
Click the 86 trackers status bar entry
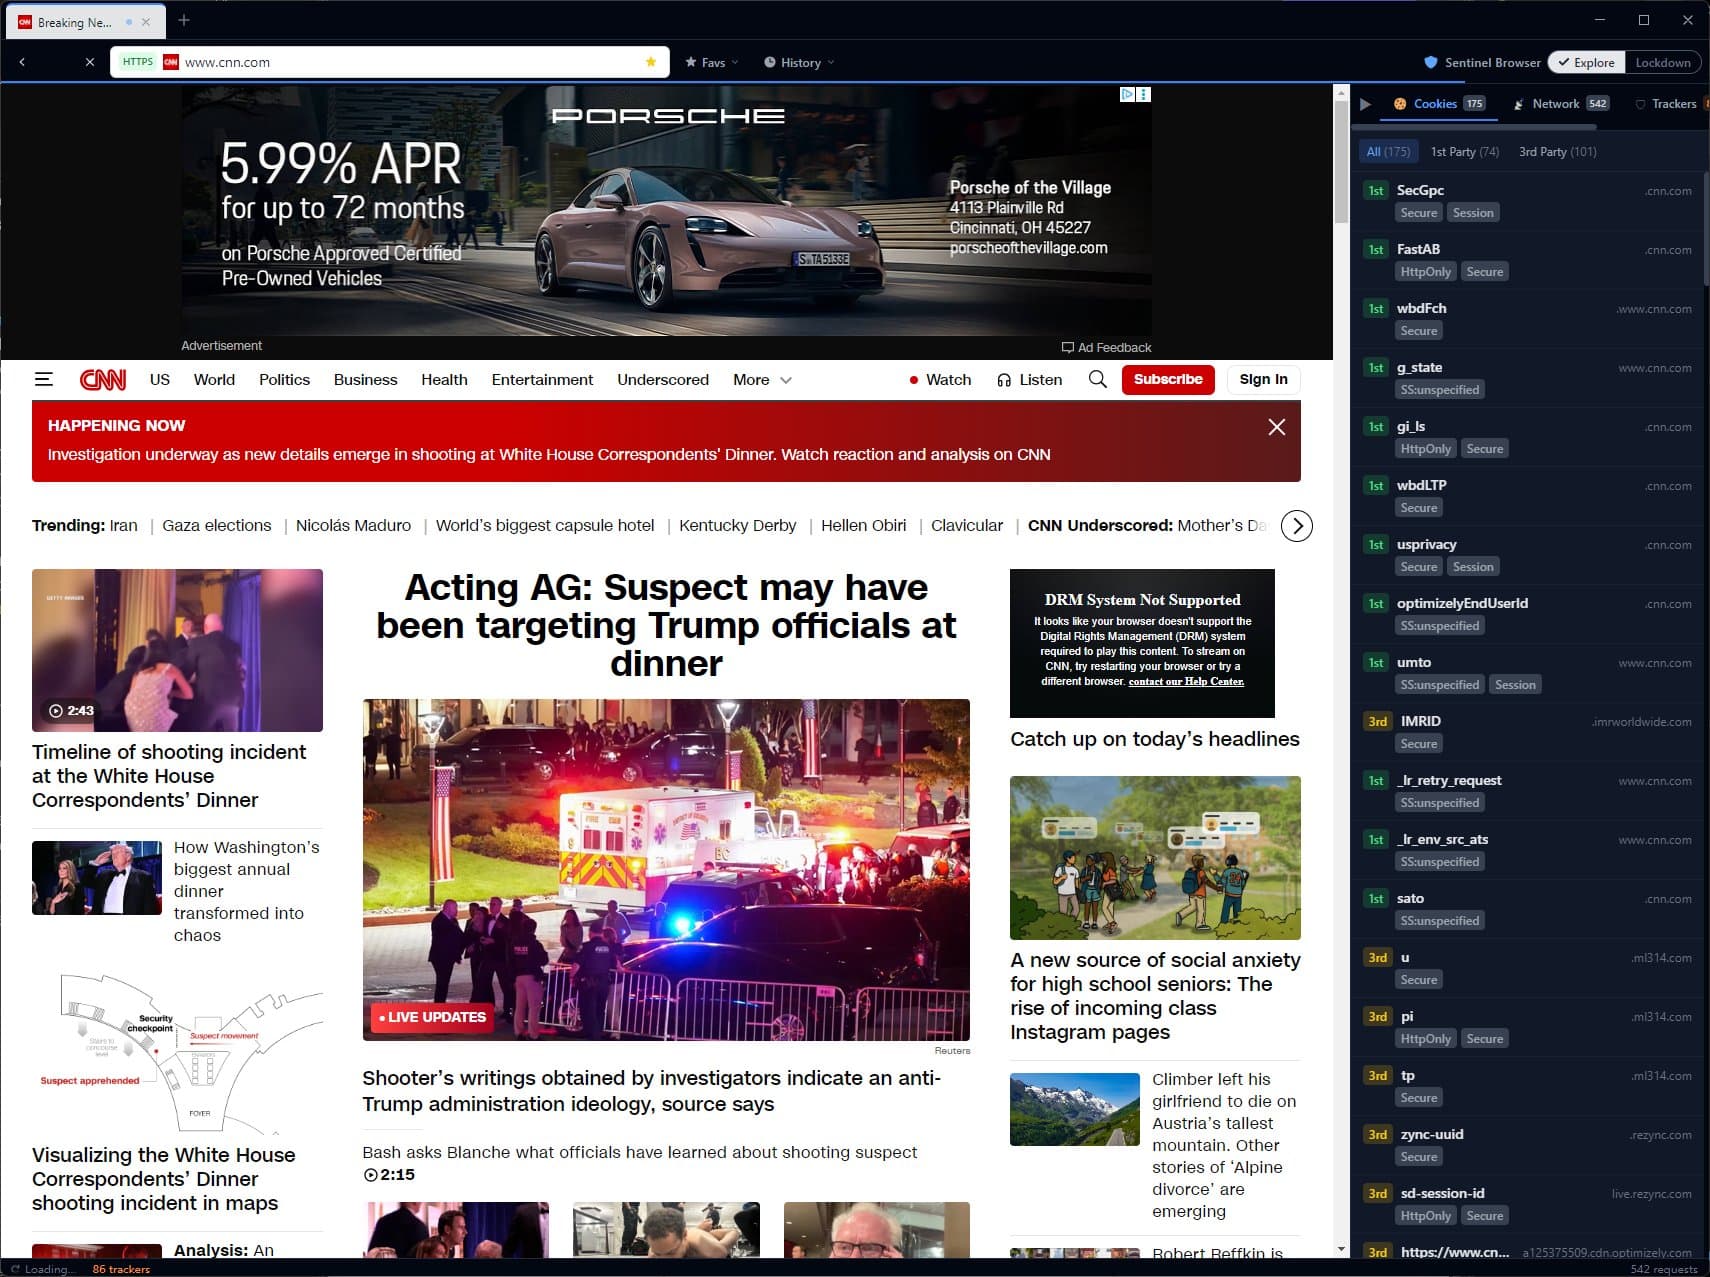click(x=121, y=1269)
